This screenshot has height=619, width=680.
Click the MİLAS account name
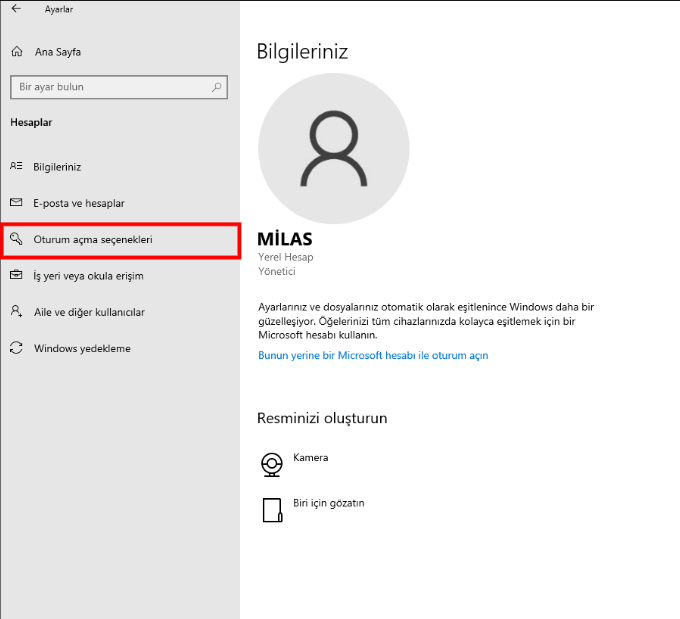pyautogui.click(x=284, y=239)
